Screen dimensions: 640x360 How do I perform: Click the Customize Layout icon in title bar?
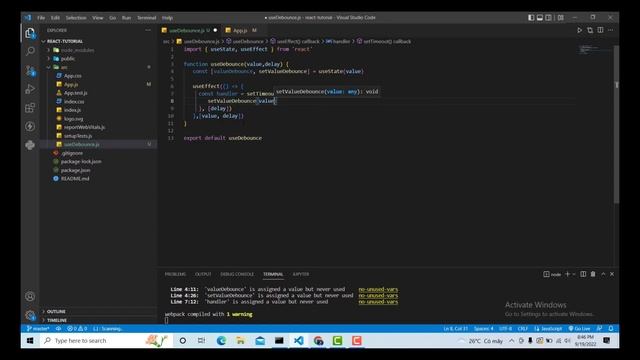[561, 18]
